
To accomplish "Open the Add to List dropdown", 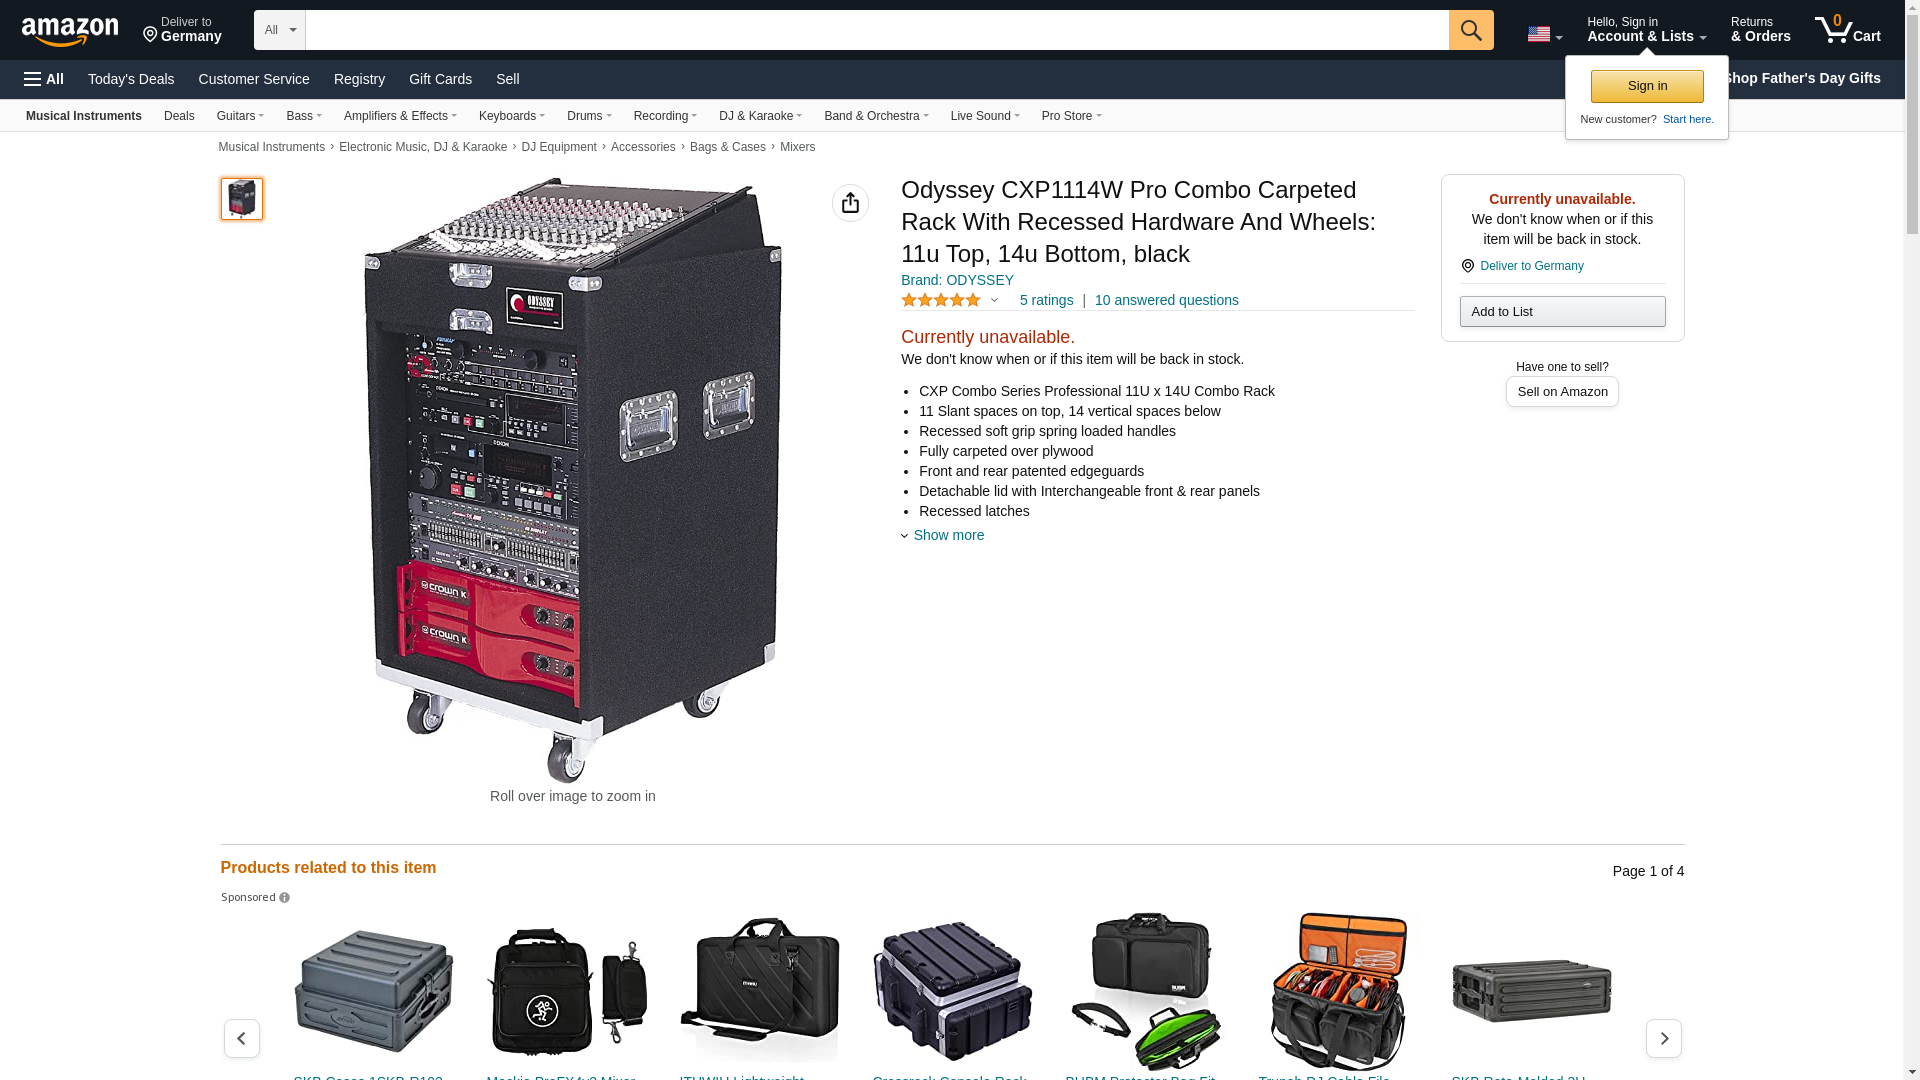I will [x=1561, y=312].
